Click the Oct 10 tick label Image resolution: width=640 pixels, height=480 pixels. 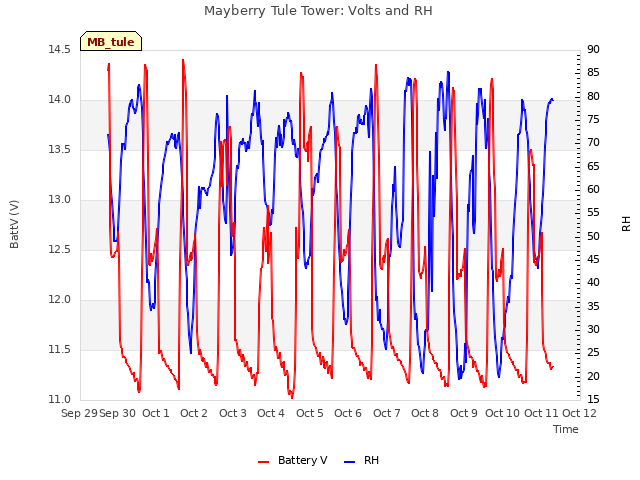502,413
